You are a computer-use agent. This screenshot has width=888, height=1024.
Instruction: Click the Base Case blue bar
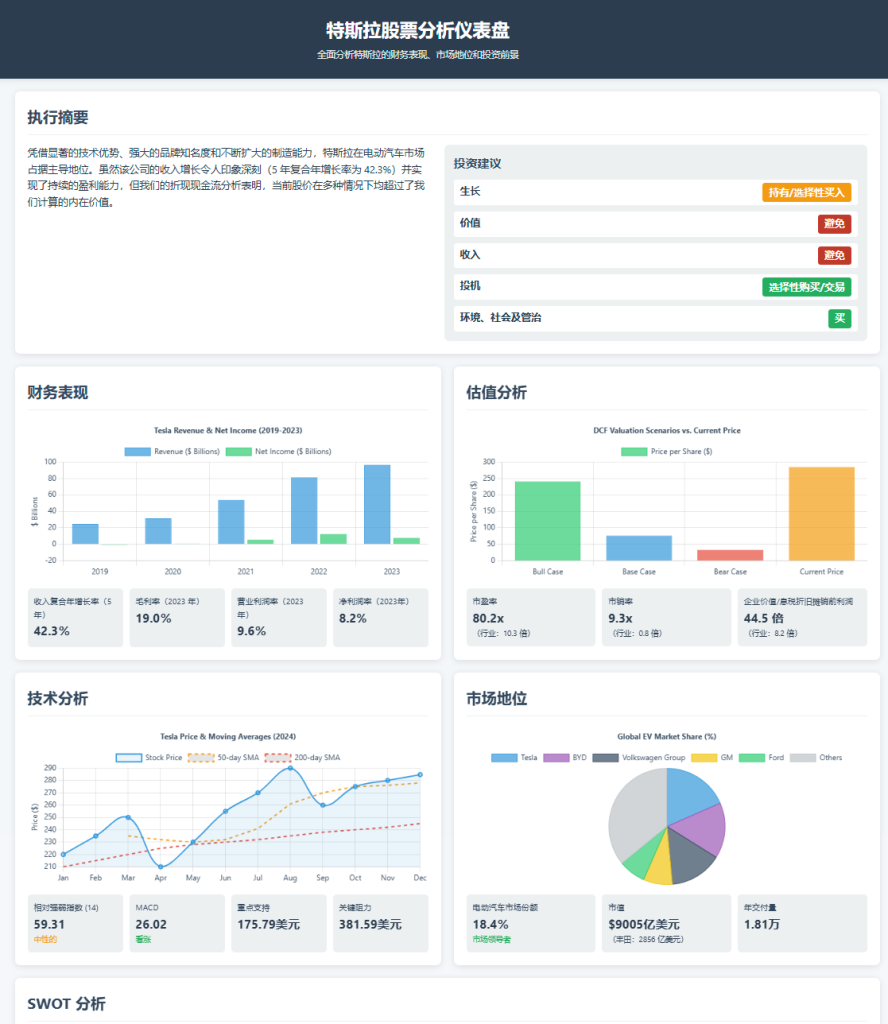639,548
